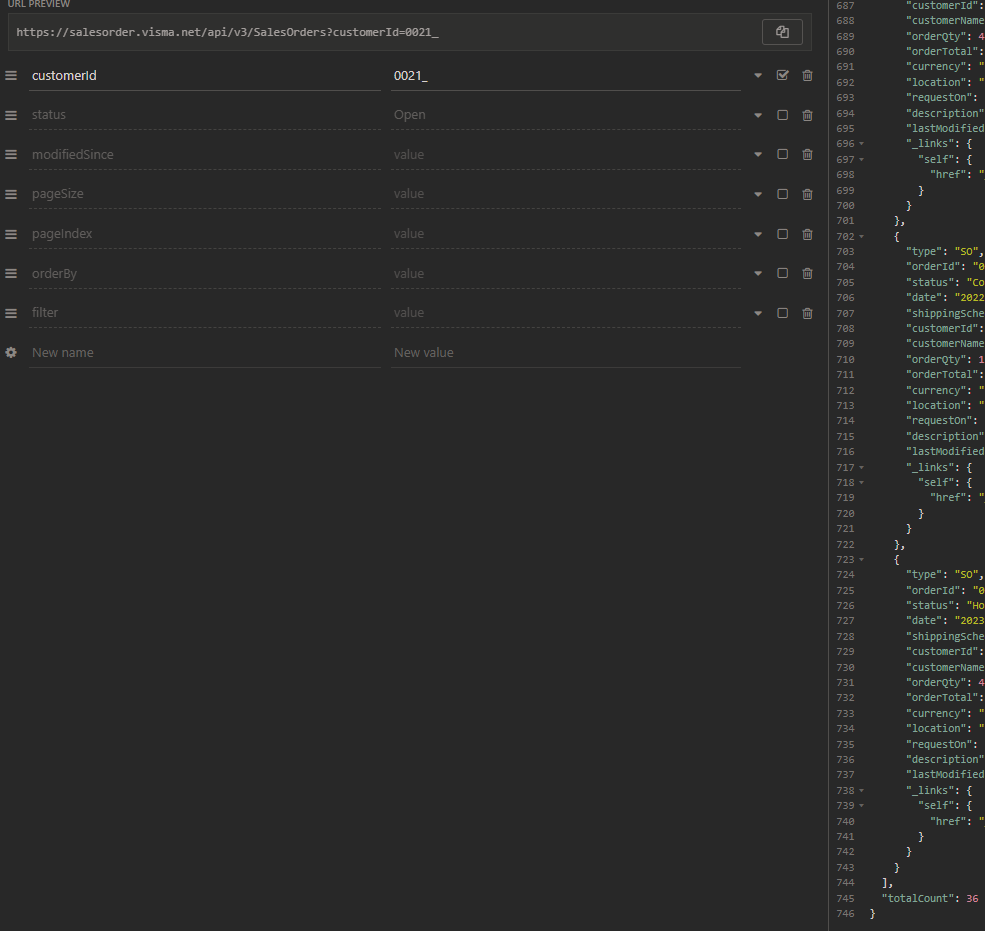Delete the pageSize parameter row

(x=807, y=195)
